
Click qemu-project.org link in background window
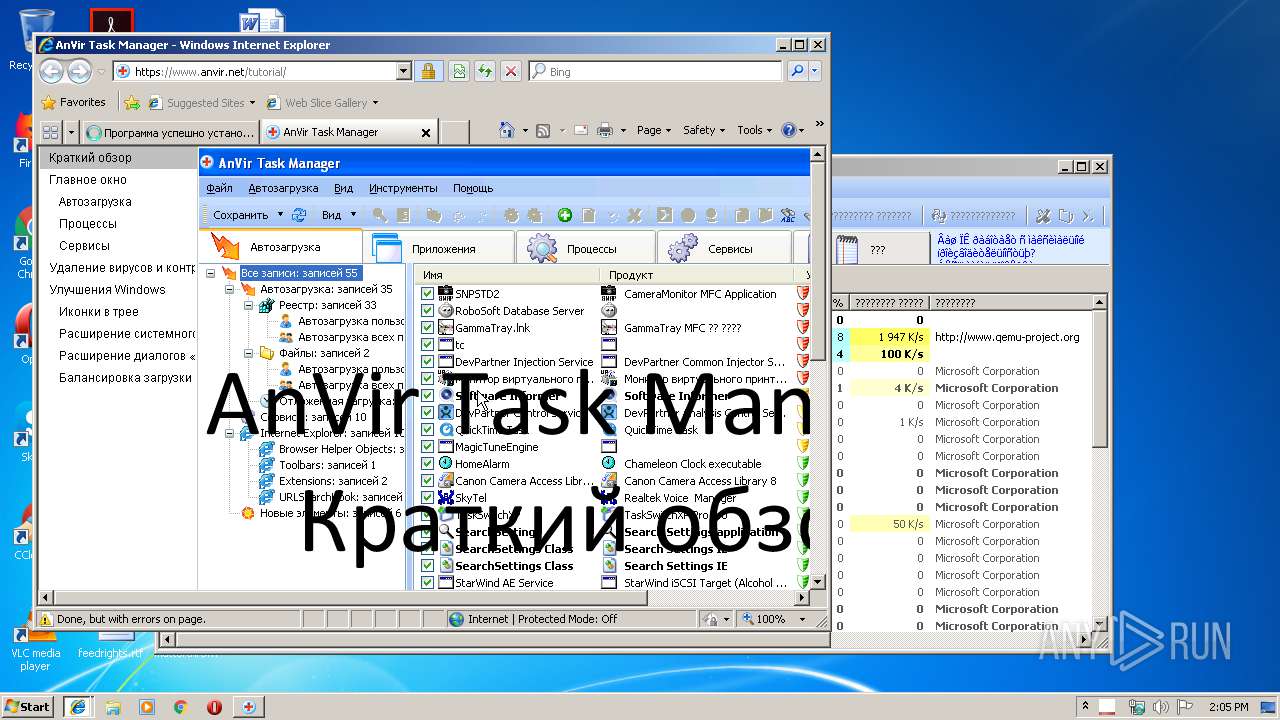[1007, 337]
